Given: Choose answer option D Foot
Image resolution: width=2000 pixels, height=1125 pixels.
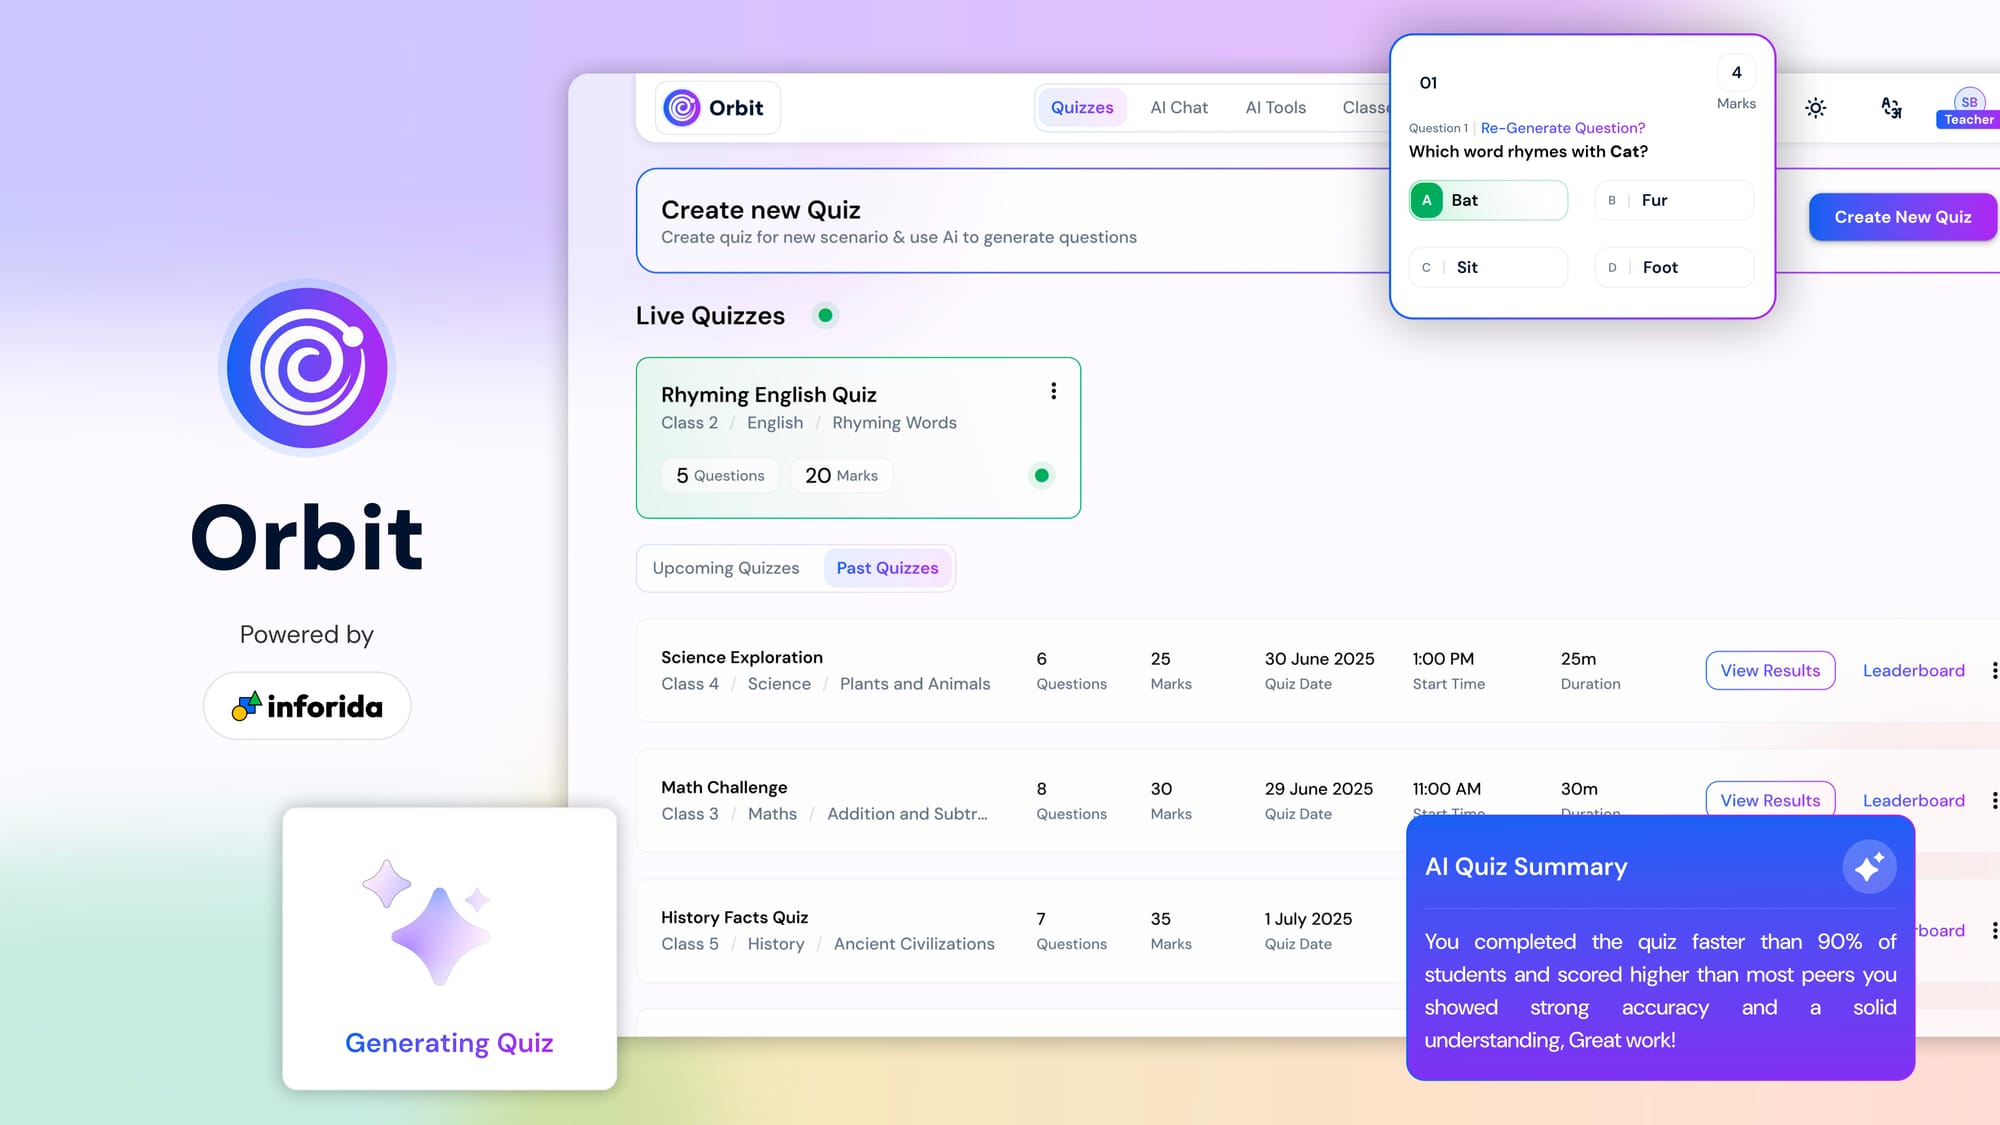Looking at the screenshot, I should (1673, 267).
